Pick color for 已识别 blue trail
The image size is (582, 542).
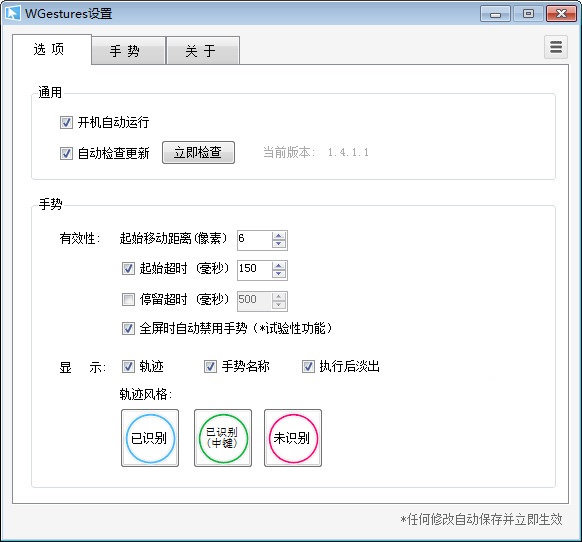coord(150,438)
